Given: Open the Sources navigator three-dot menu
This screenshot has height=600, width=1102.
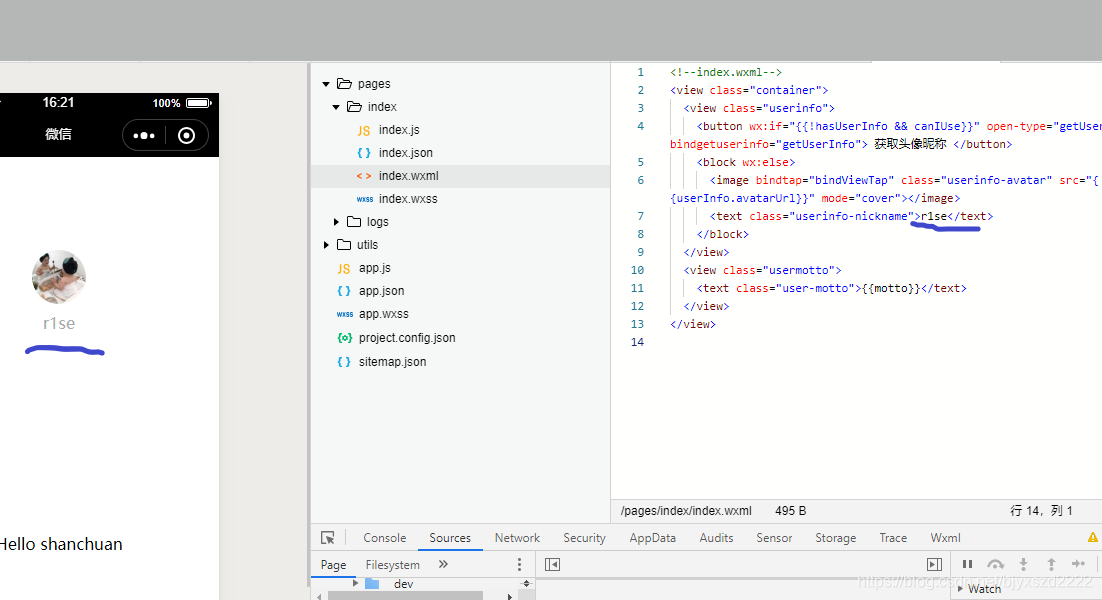Looking at the screenshot, I should (x=519, y=564).
